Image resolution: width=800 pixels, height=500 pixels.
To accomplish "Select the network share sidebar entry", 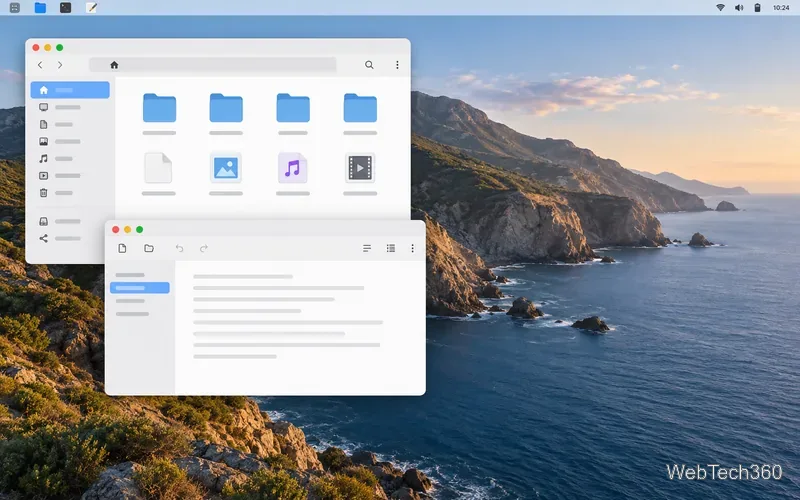I will pyautogui.click(x=60, y=238).
